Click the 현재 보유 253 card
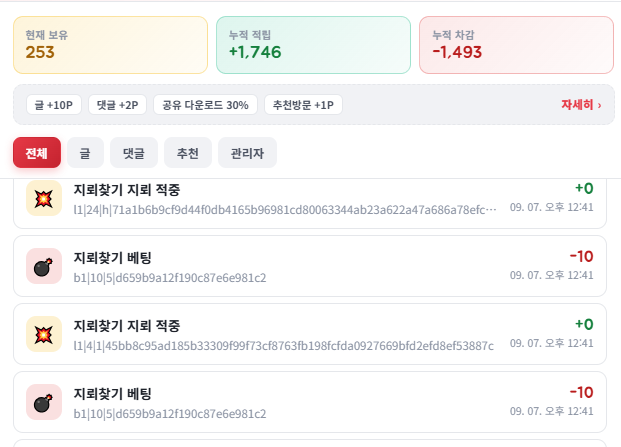The width and height of the screenshot is (621, 447). tap(110, 45)
